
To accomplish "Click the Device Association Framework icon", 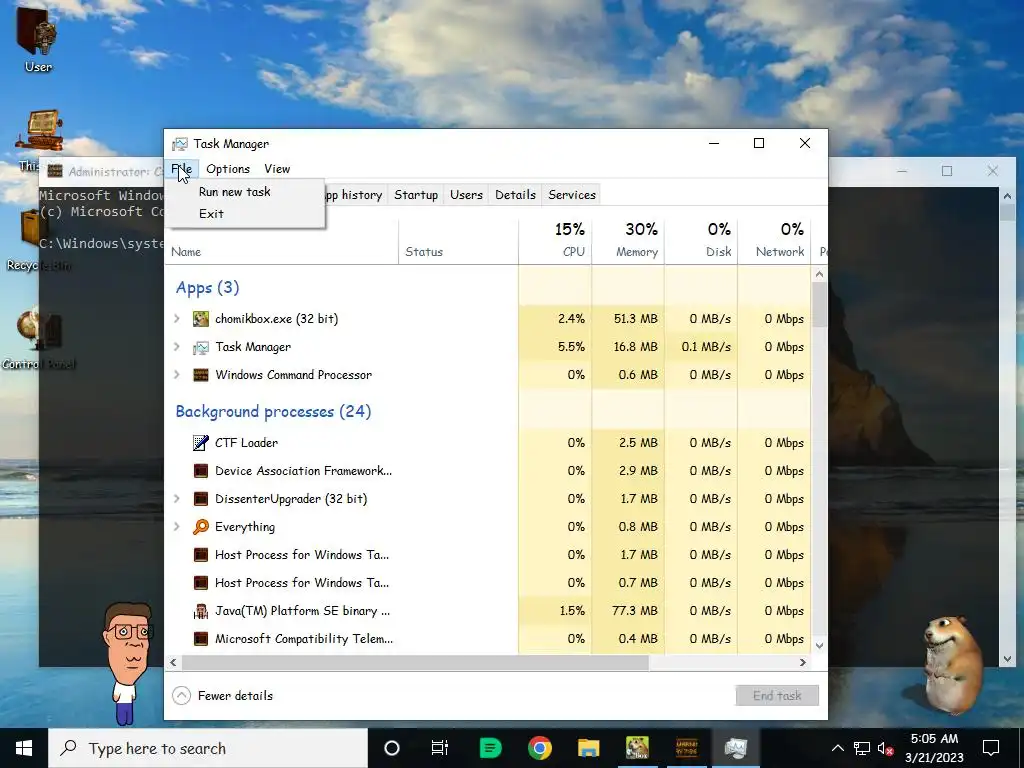I will tap(200, 471).
